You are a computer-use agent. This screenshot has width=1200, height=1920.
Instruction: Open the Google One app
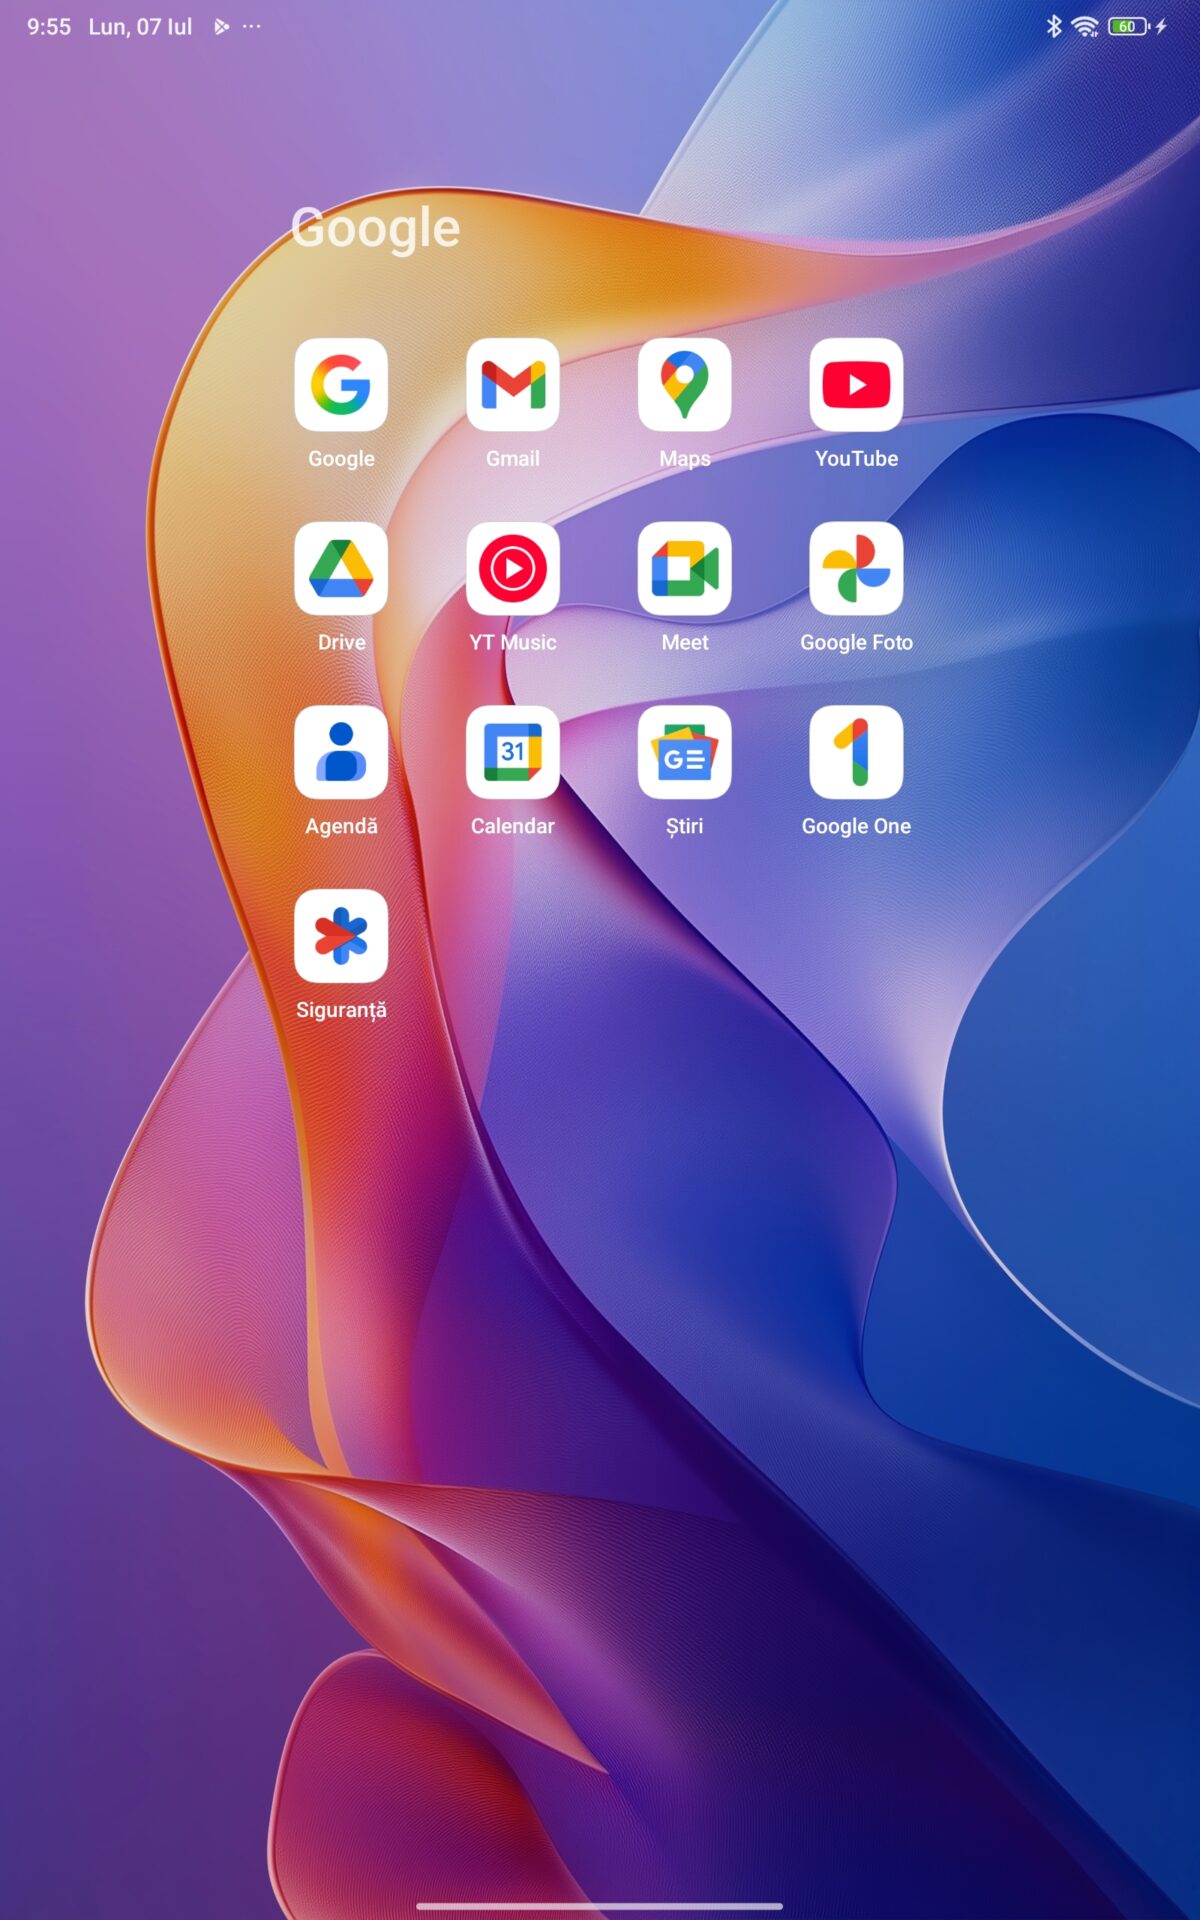coord(856,753)
